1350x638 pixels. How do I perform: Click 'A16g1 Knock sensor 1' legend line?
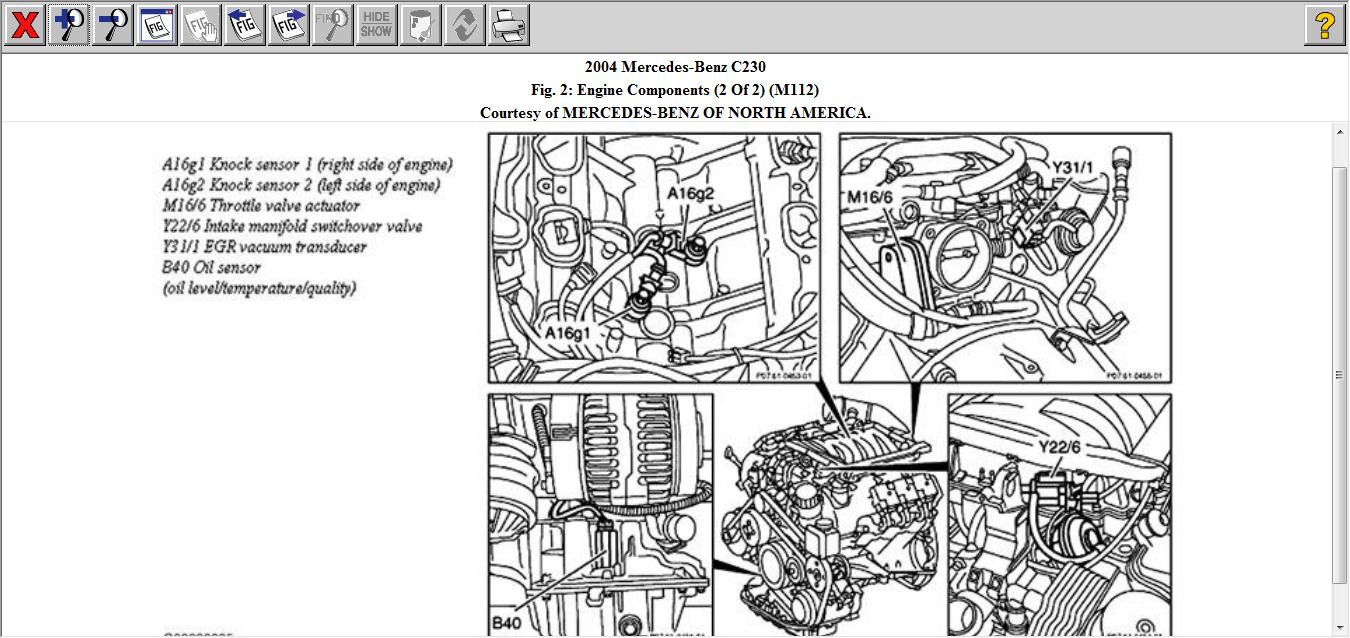(308, 164)
